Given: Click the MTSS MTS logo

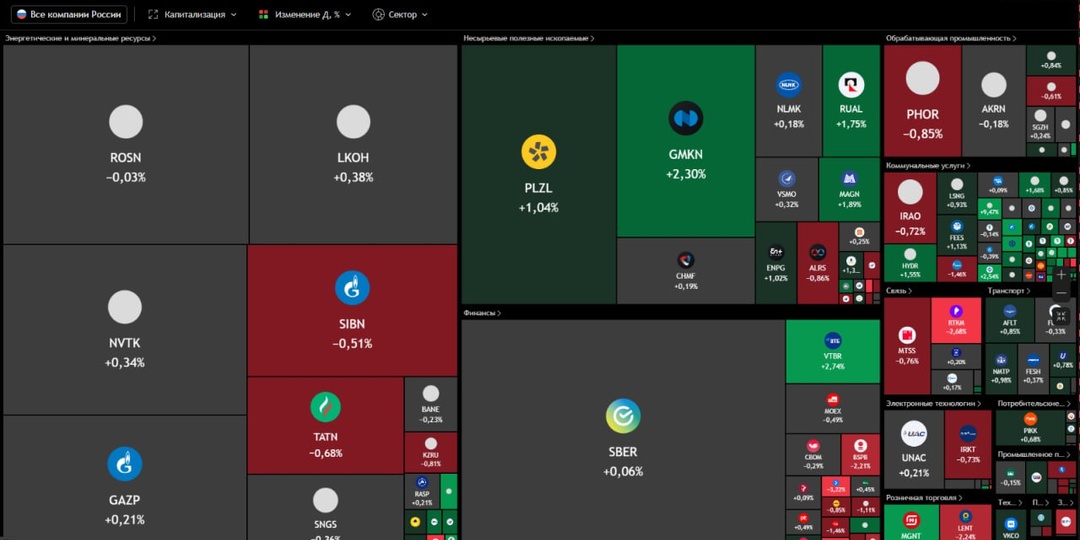Looking at the screenshot, I should 907,335.
